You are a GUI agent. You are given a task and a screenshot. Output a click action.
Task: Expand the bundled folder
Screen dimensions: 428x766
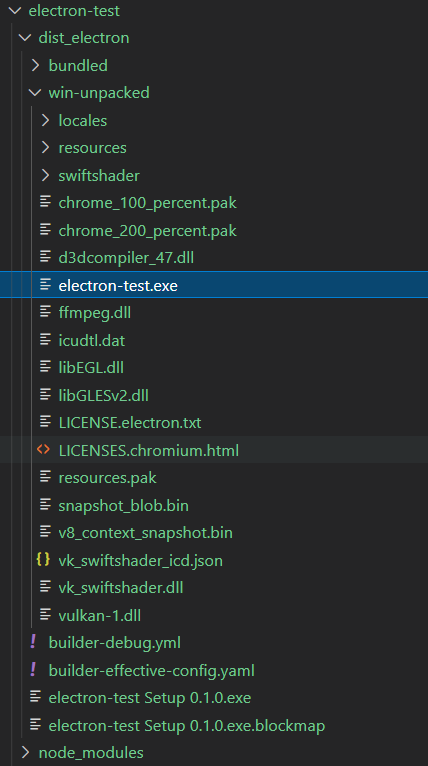pyautogui.click(x=35, y=65)
